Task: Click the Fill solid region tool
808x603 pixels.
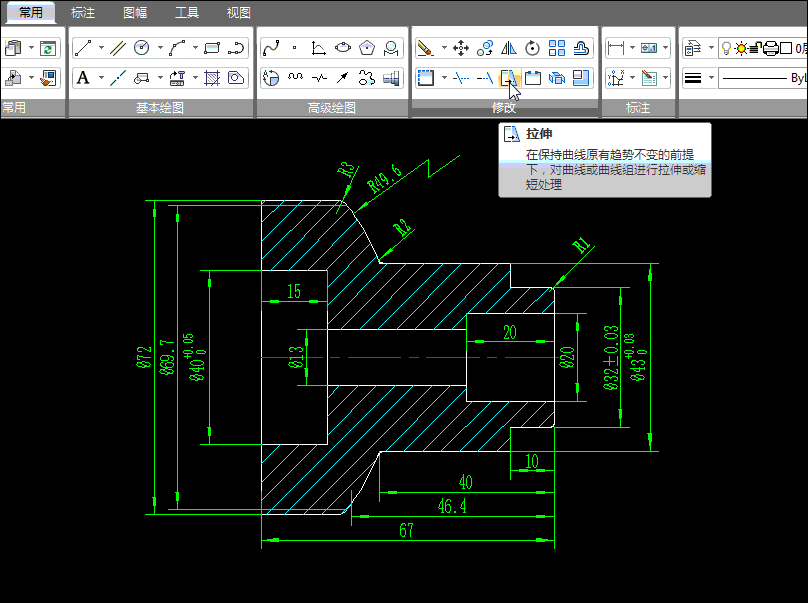Action: pos(236,78)
